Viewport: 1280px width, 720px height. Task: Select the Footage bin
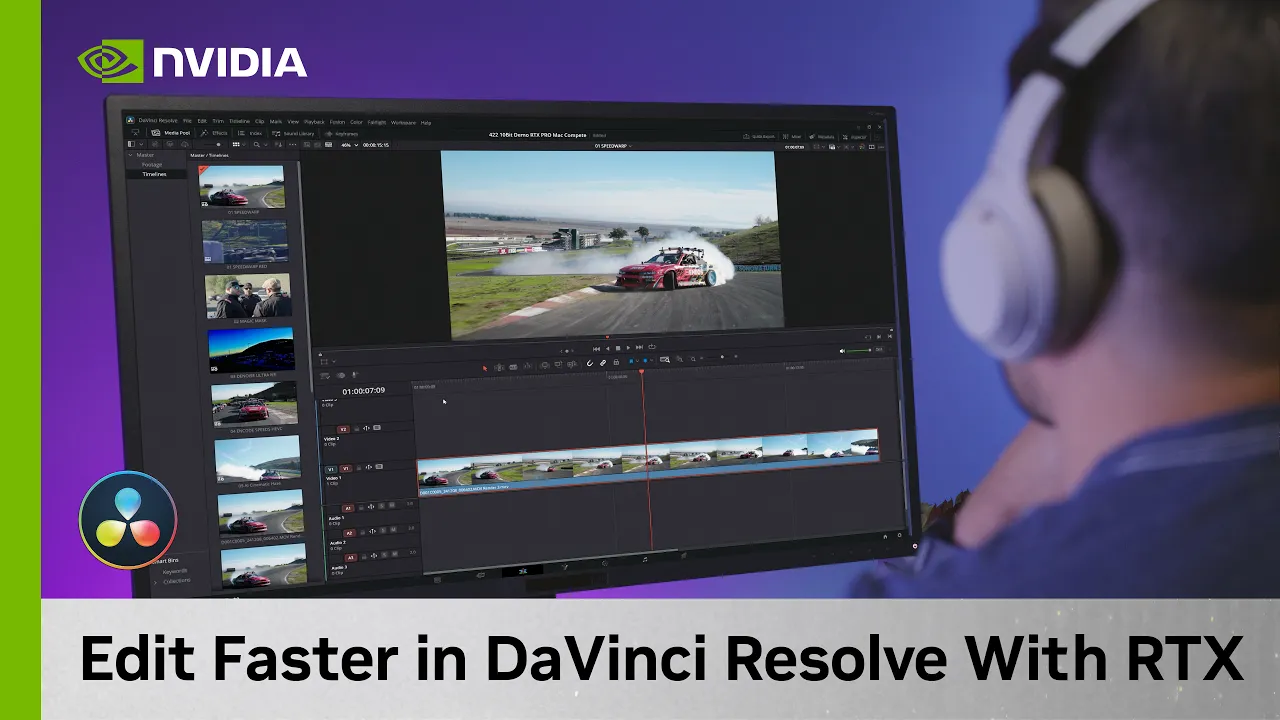151,164
